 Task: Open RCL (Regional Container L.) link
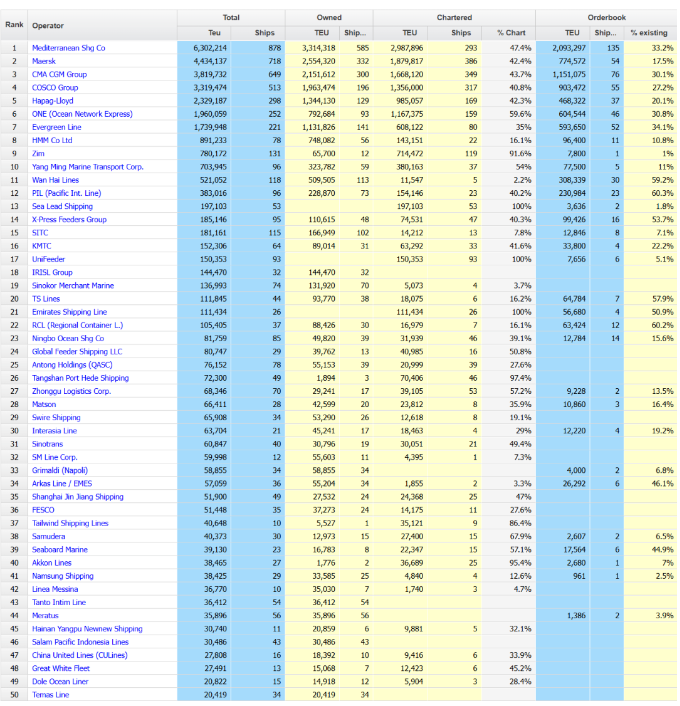77,326
